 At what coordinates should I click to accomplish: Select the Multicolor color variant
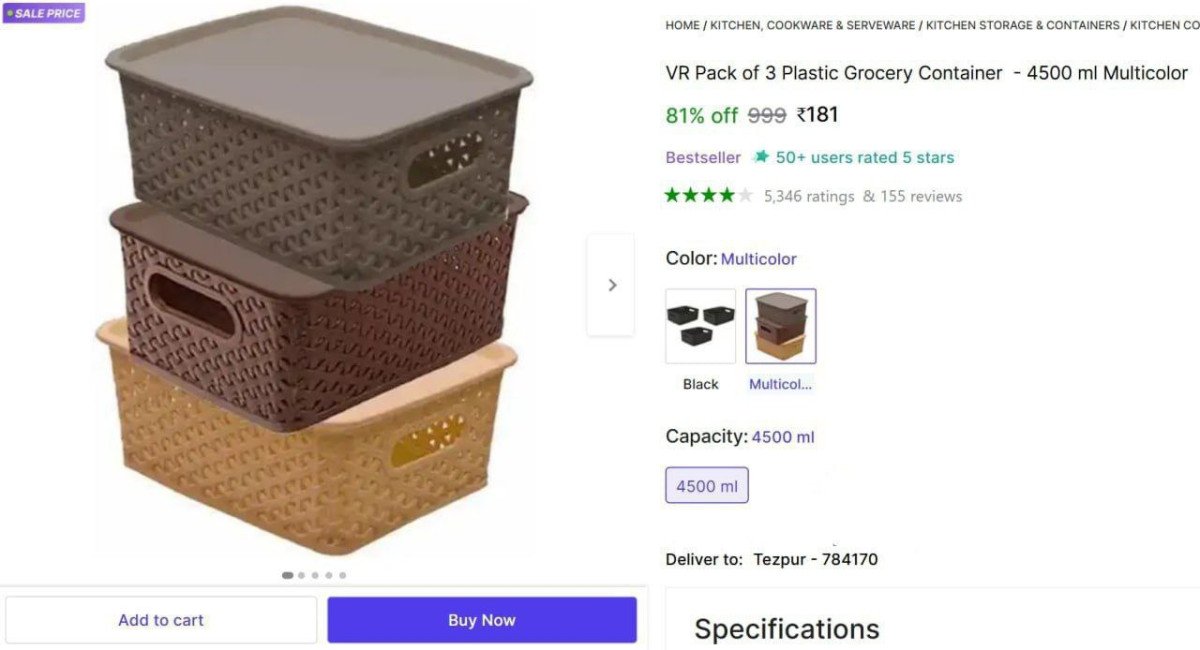tap(781, 325)
